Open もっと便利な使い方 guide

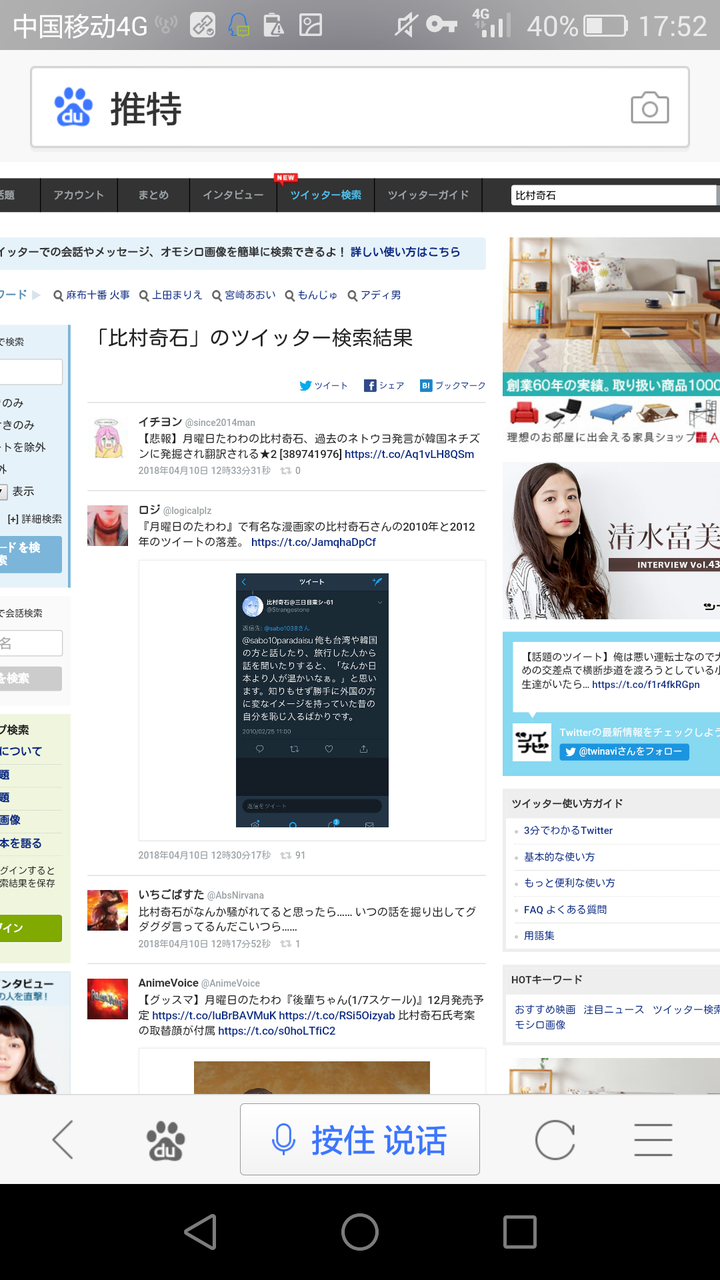tap(569, 883)
